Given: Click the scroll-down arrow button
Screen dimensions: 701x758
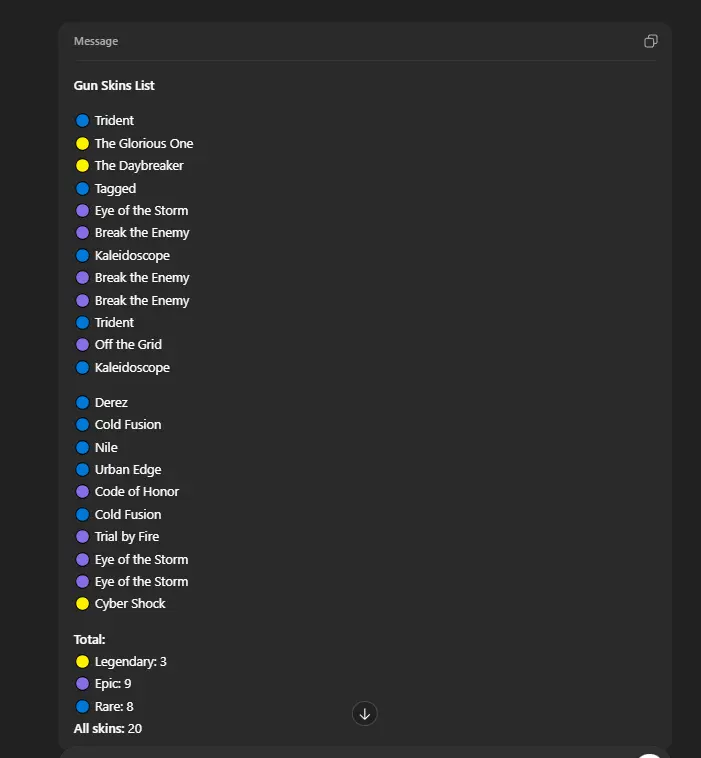Looking at the screenshot, I should point(365,713).
